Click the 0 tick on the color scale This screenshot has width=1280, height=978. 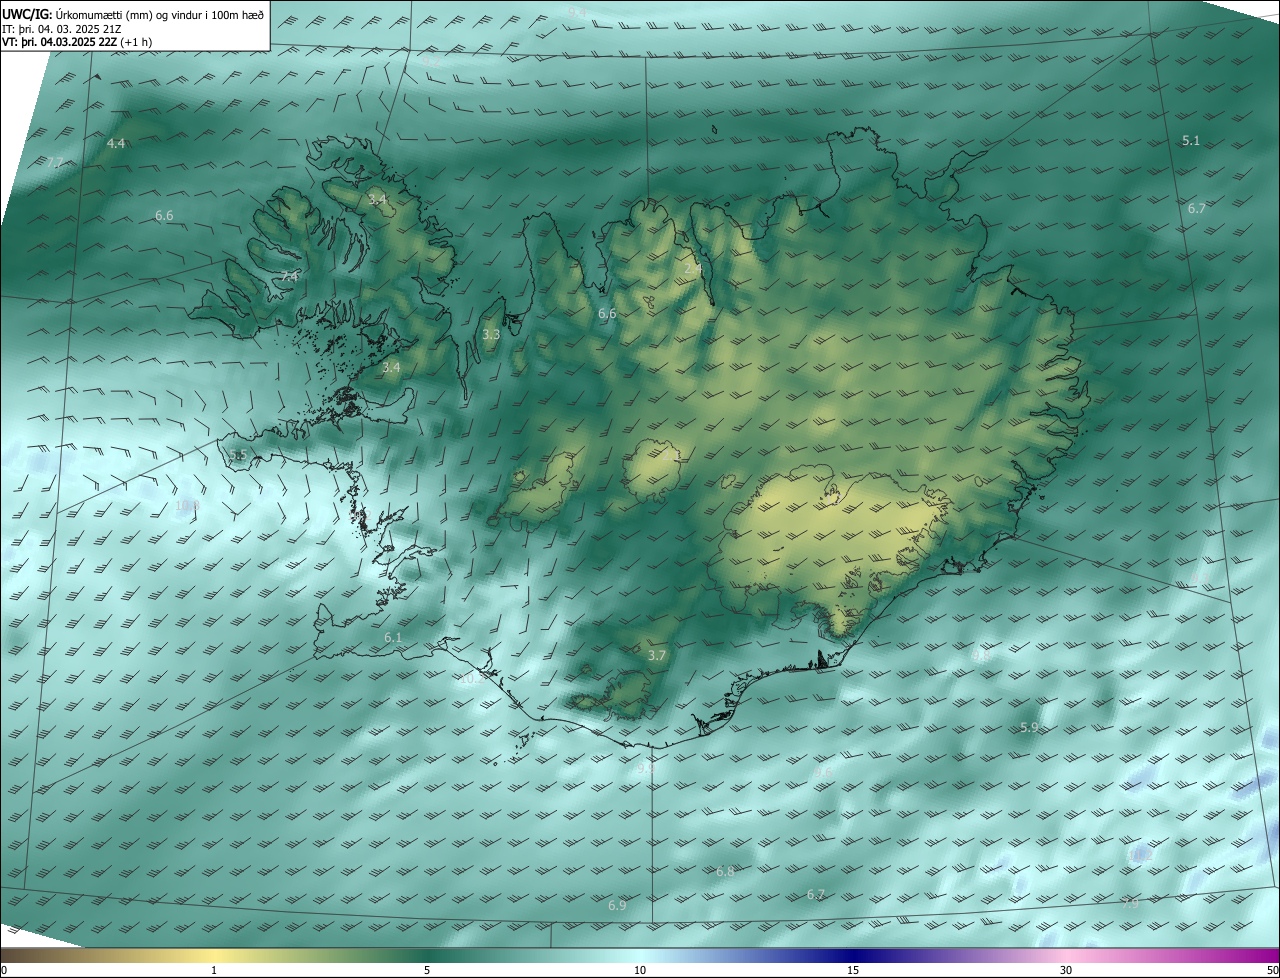tap(4, 970)
